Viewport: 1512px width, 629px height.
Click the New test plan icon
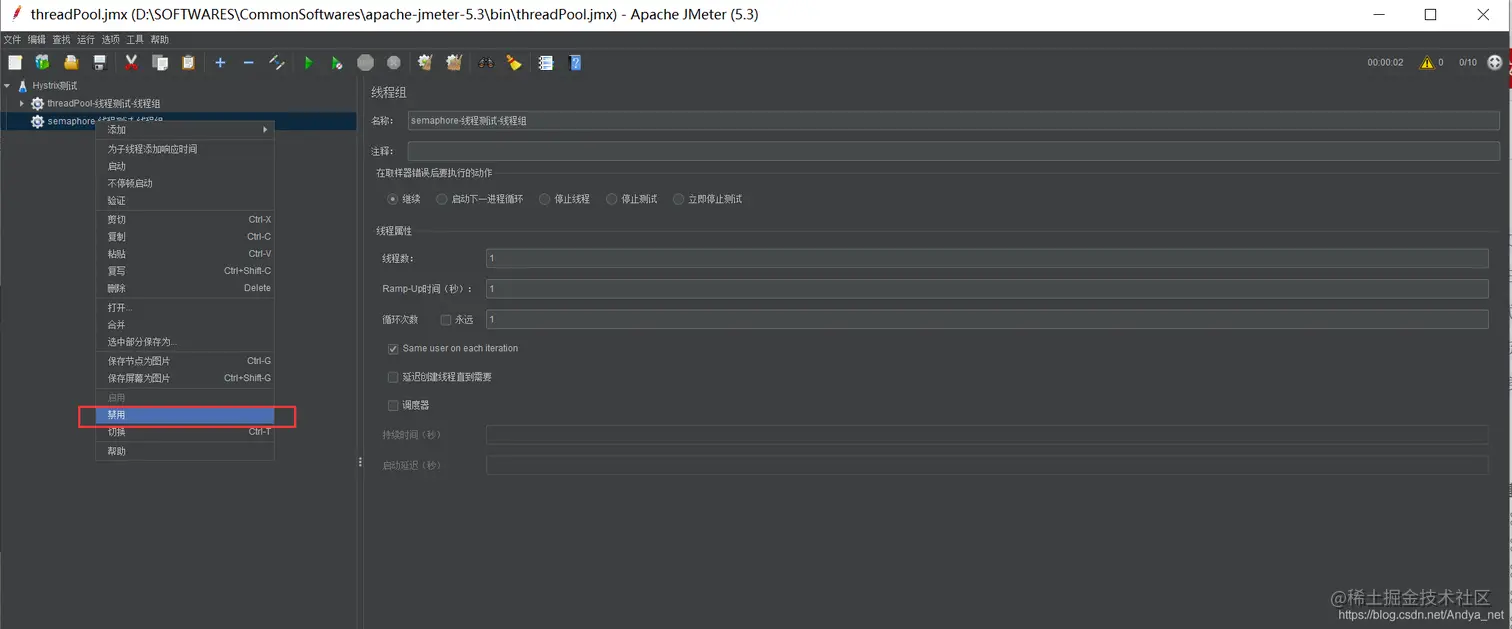pos(15,62)
